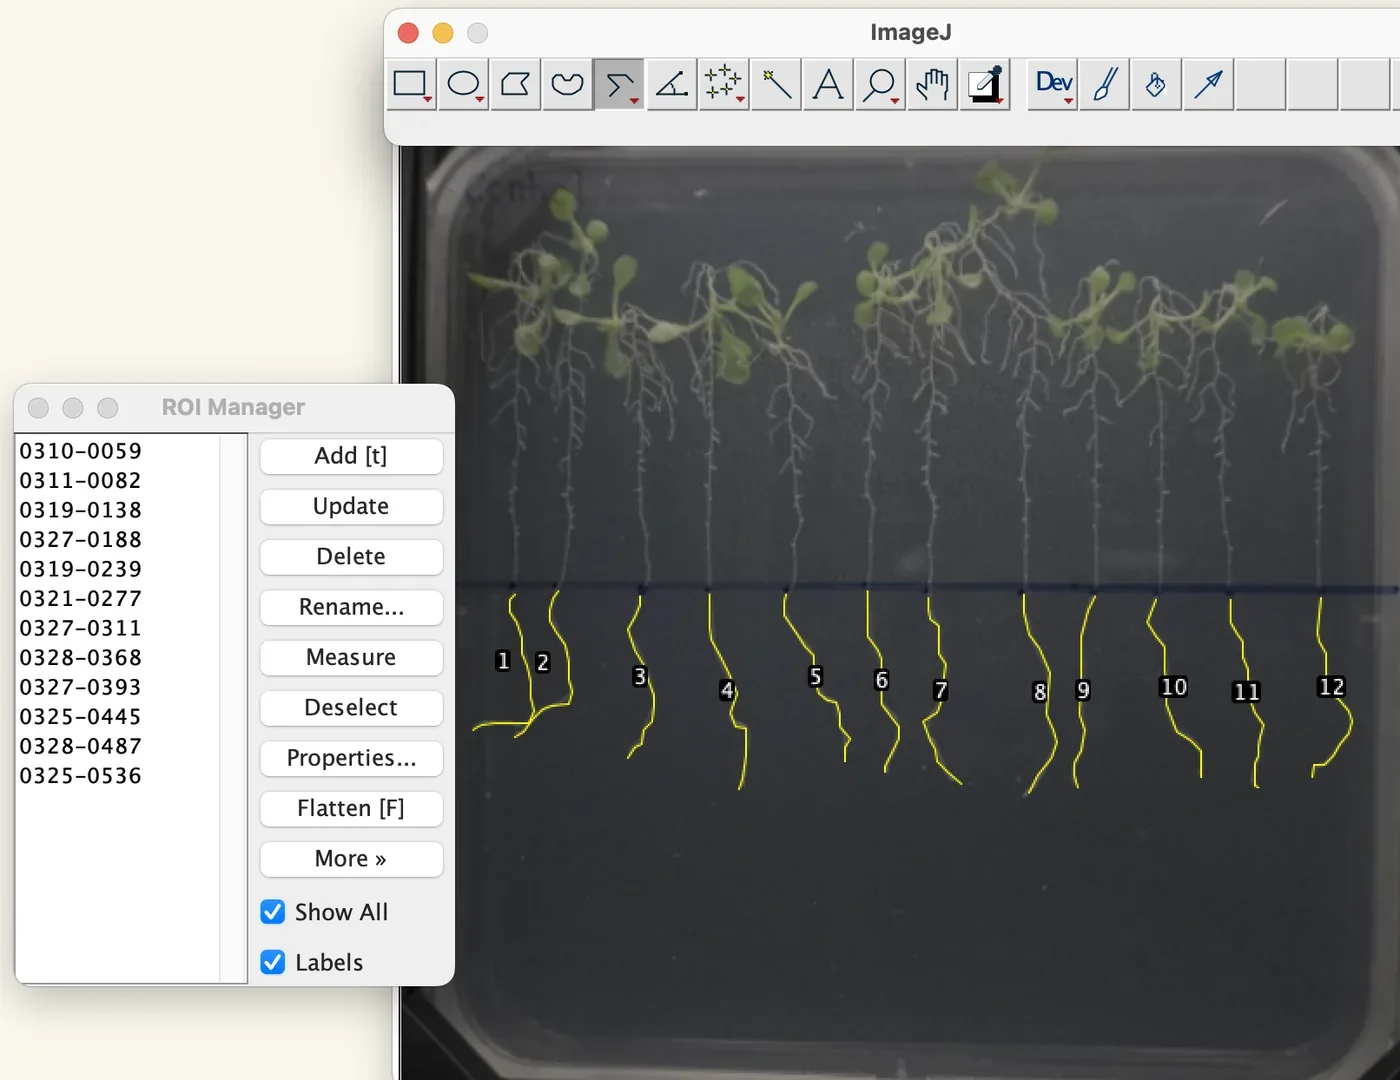Select the Wand tracing tool
1400x1080 pixels.
[x=776, y=84]
